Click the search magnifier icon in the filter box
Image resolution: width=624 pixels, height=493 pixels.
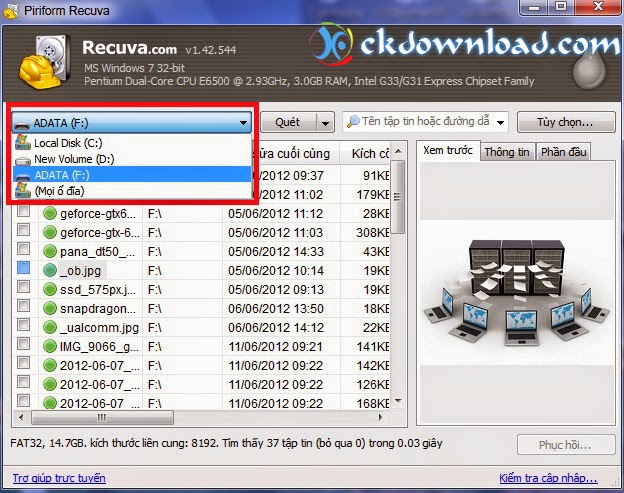[353, 121]
